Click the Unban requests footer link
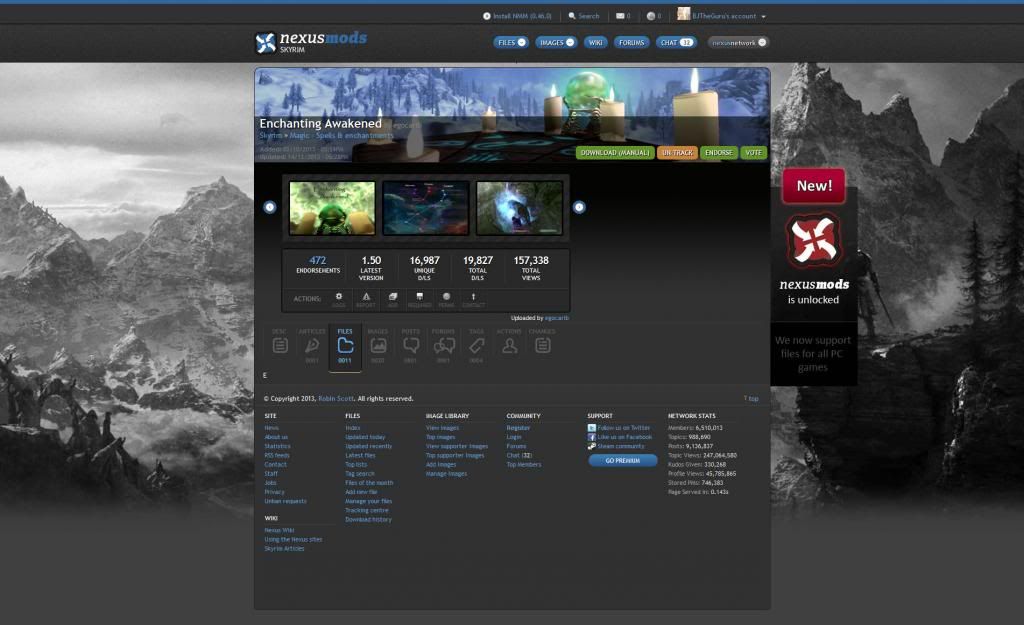1024x625 pixels. point(285,501)
